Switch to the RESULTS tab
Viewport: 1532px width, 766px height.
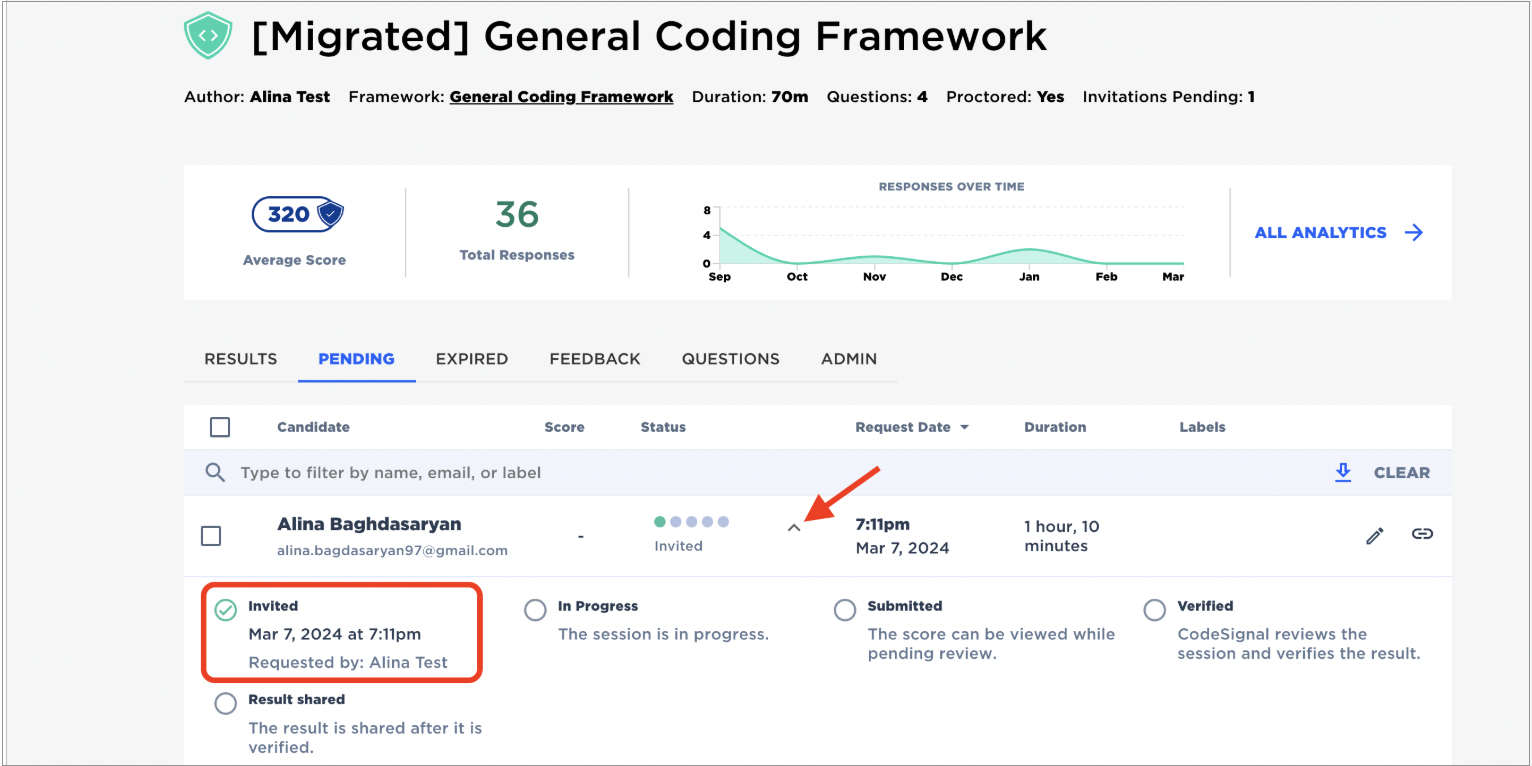coord(241,359)
